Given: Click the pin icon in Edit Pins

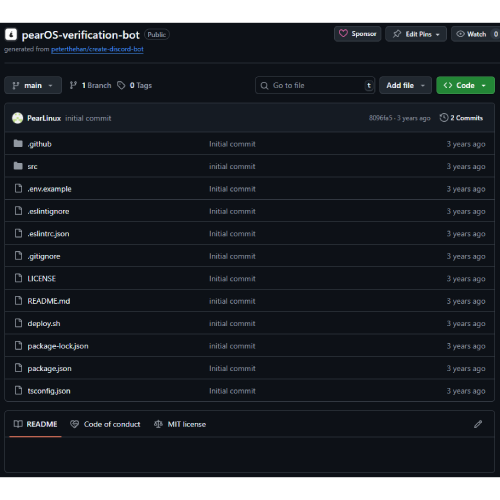Looking at the screenshot, I should tap(397, 34).
